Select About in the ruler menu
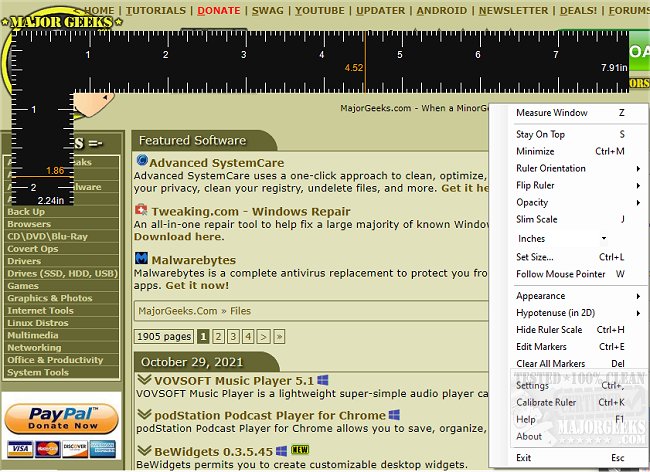Viewport: 650px width, 472px height. 570,436
